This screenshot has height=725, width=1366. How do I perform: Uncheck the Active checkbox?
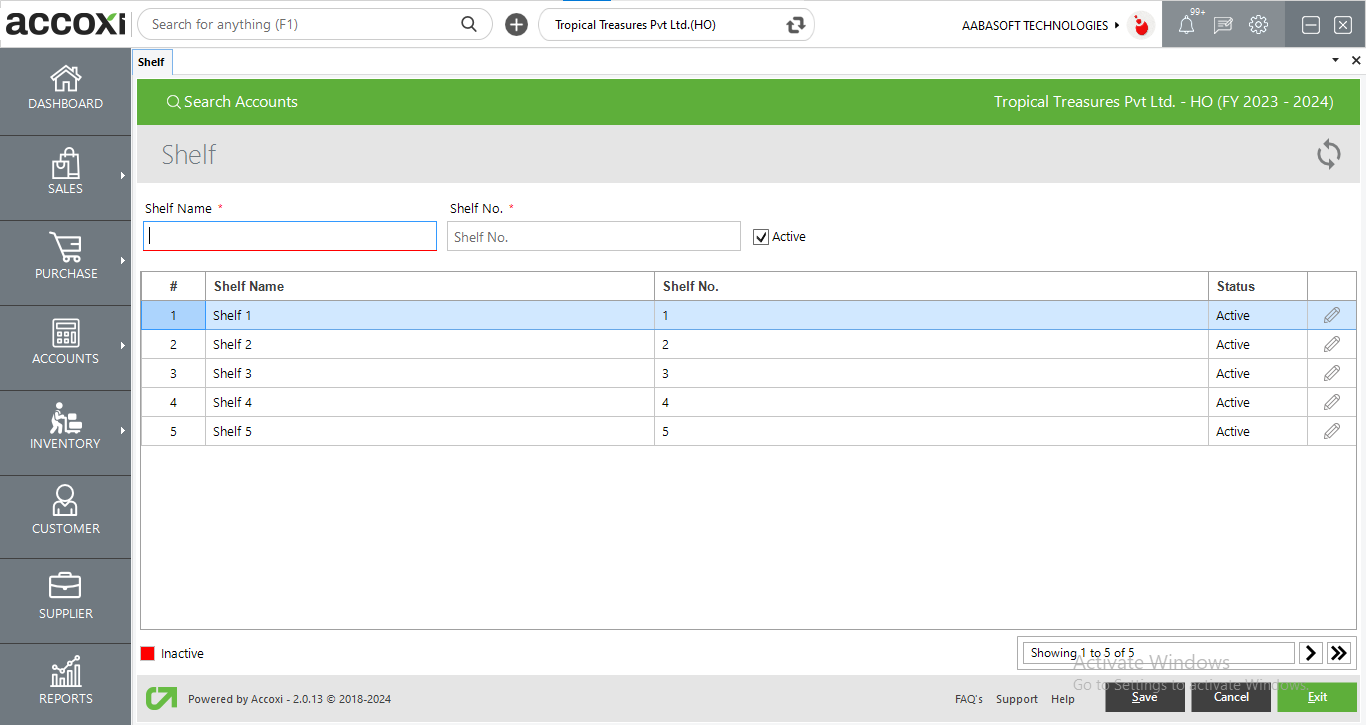click(761, 237)
